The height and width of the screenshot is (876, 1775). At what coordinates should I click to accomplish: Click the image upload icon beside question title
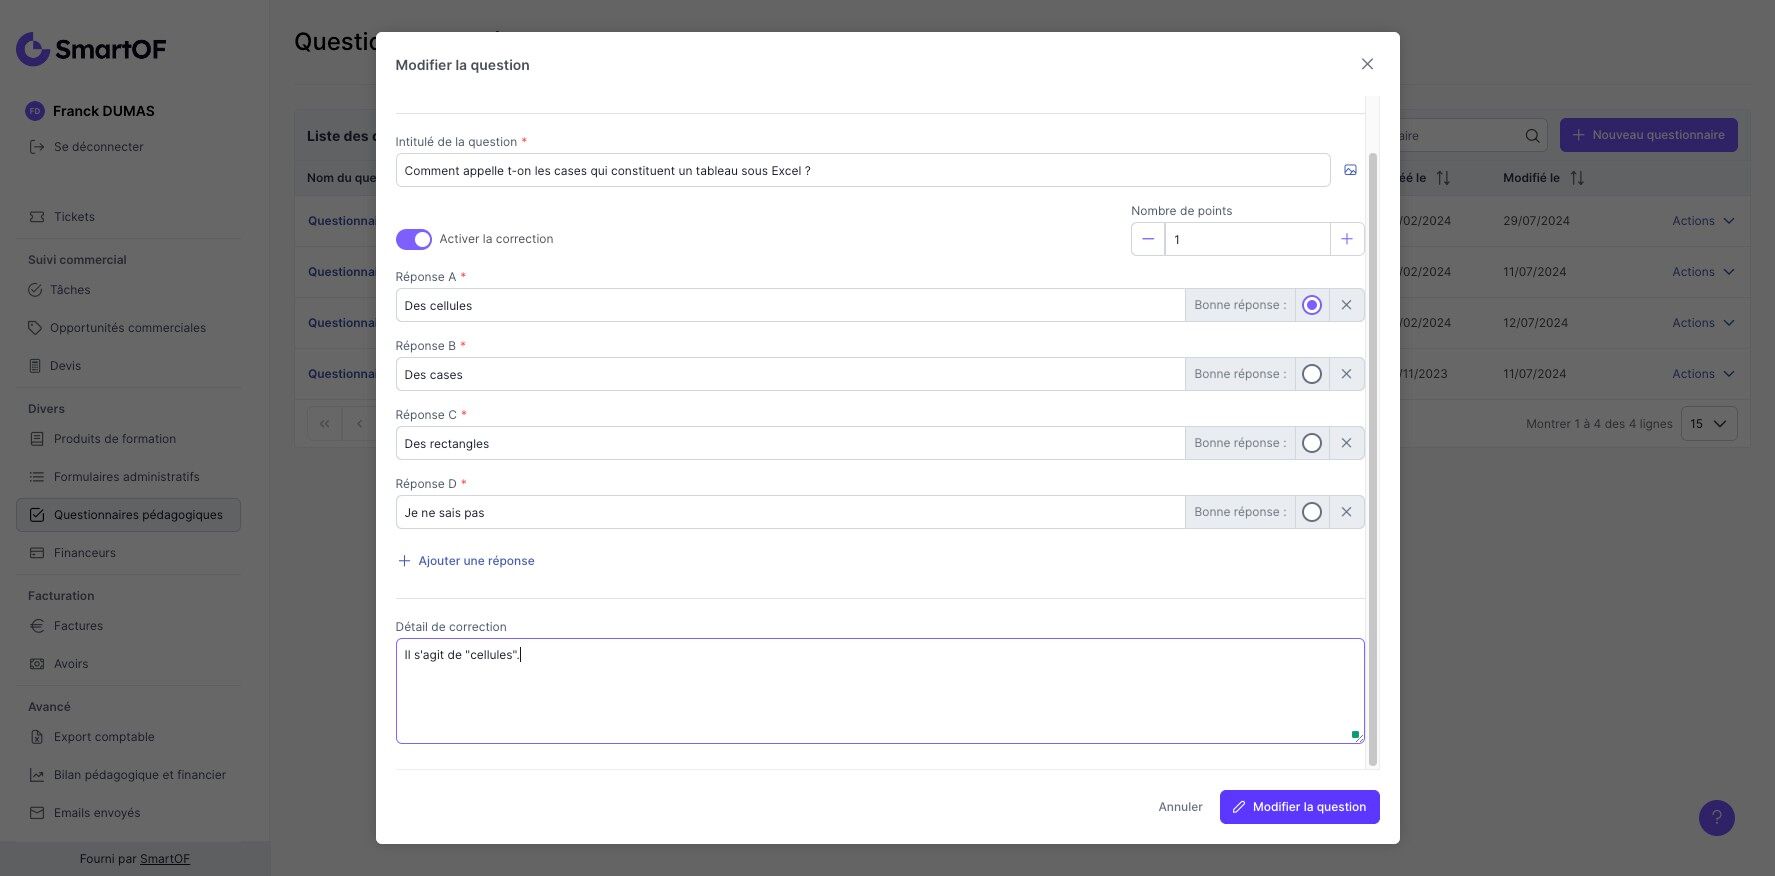tap(1350, 170)
